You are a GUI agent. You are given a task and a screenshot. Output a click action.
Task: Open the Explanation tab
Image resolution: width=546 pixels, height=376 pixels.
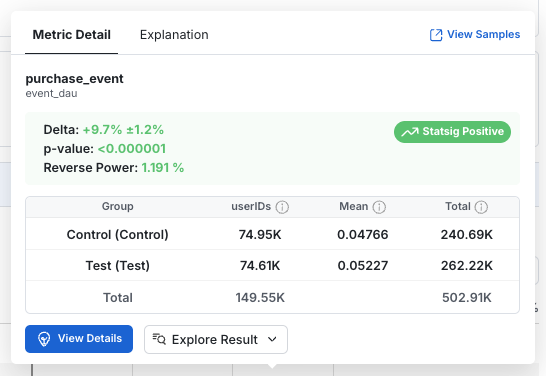click(174, 35)
